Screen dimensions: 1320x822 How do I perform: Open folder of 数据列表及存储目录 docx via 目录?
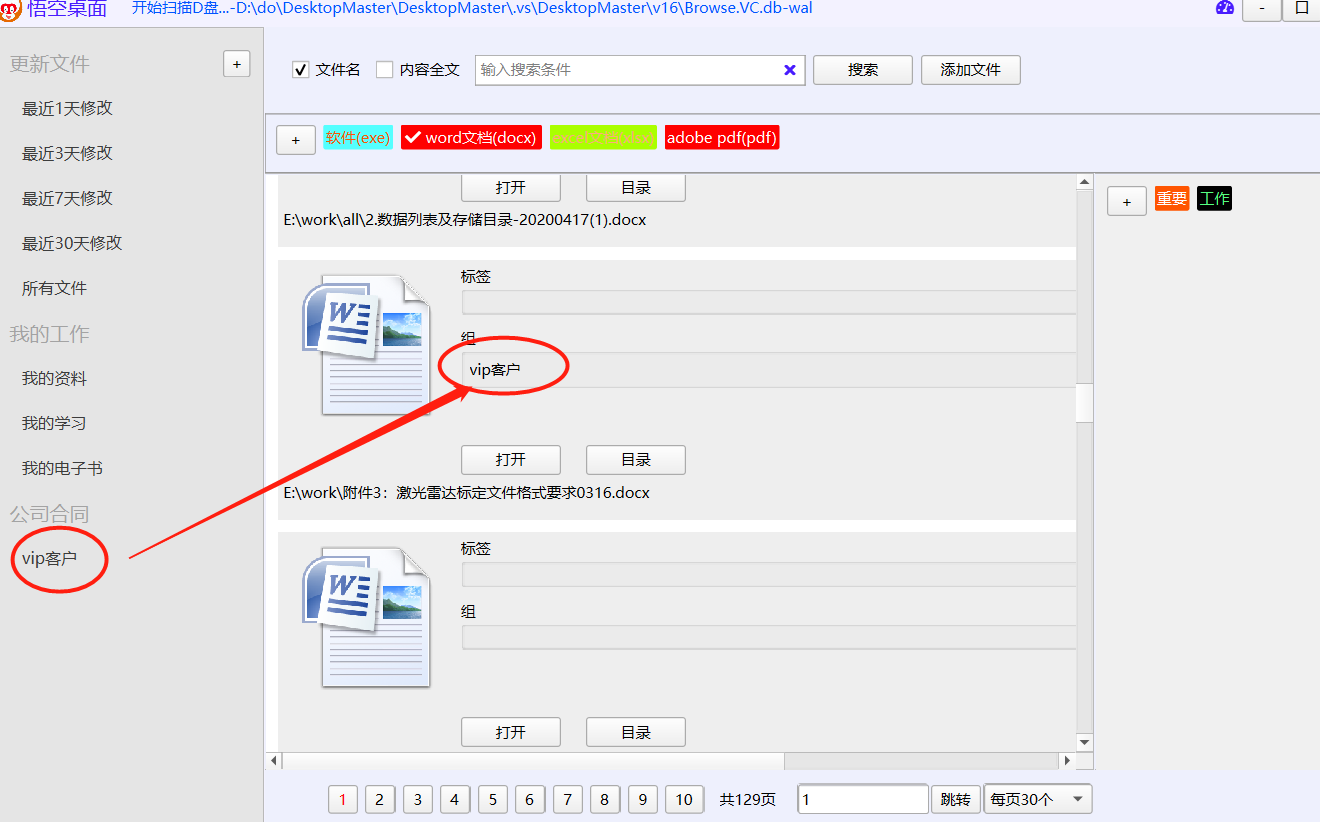tap(636, 187)
